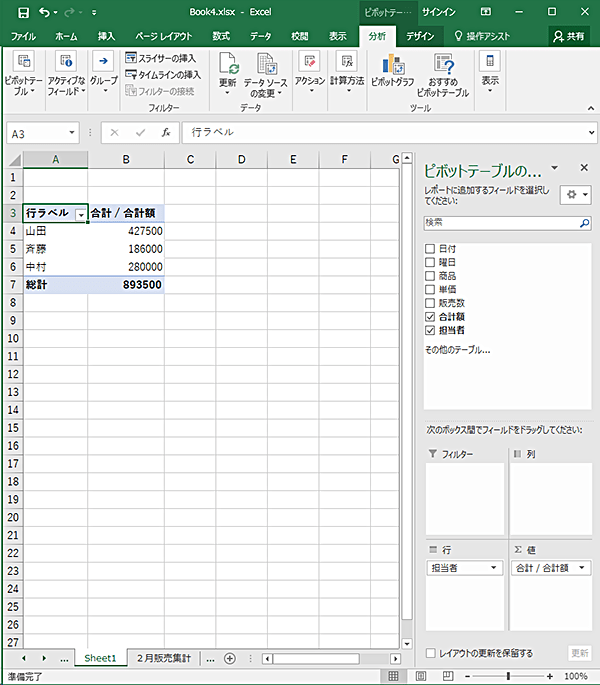Open the field list tools gear dropdown

576,195
